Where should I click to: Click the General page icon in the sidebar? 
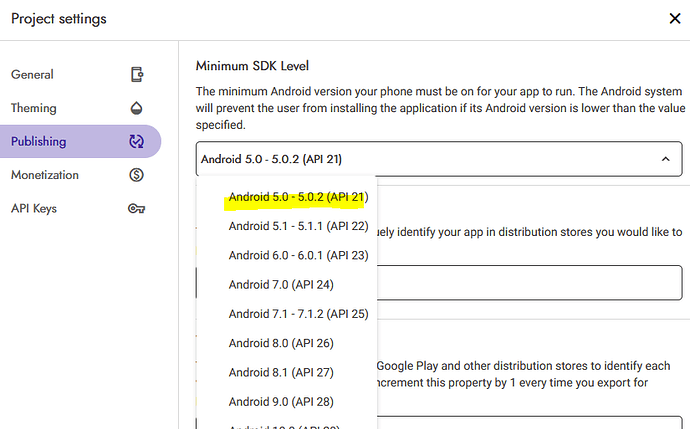click(x=137, y=75)
